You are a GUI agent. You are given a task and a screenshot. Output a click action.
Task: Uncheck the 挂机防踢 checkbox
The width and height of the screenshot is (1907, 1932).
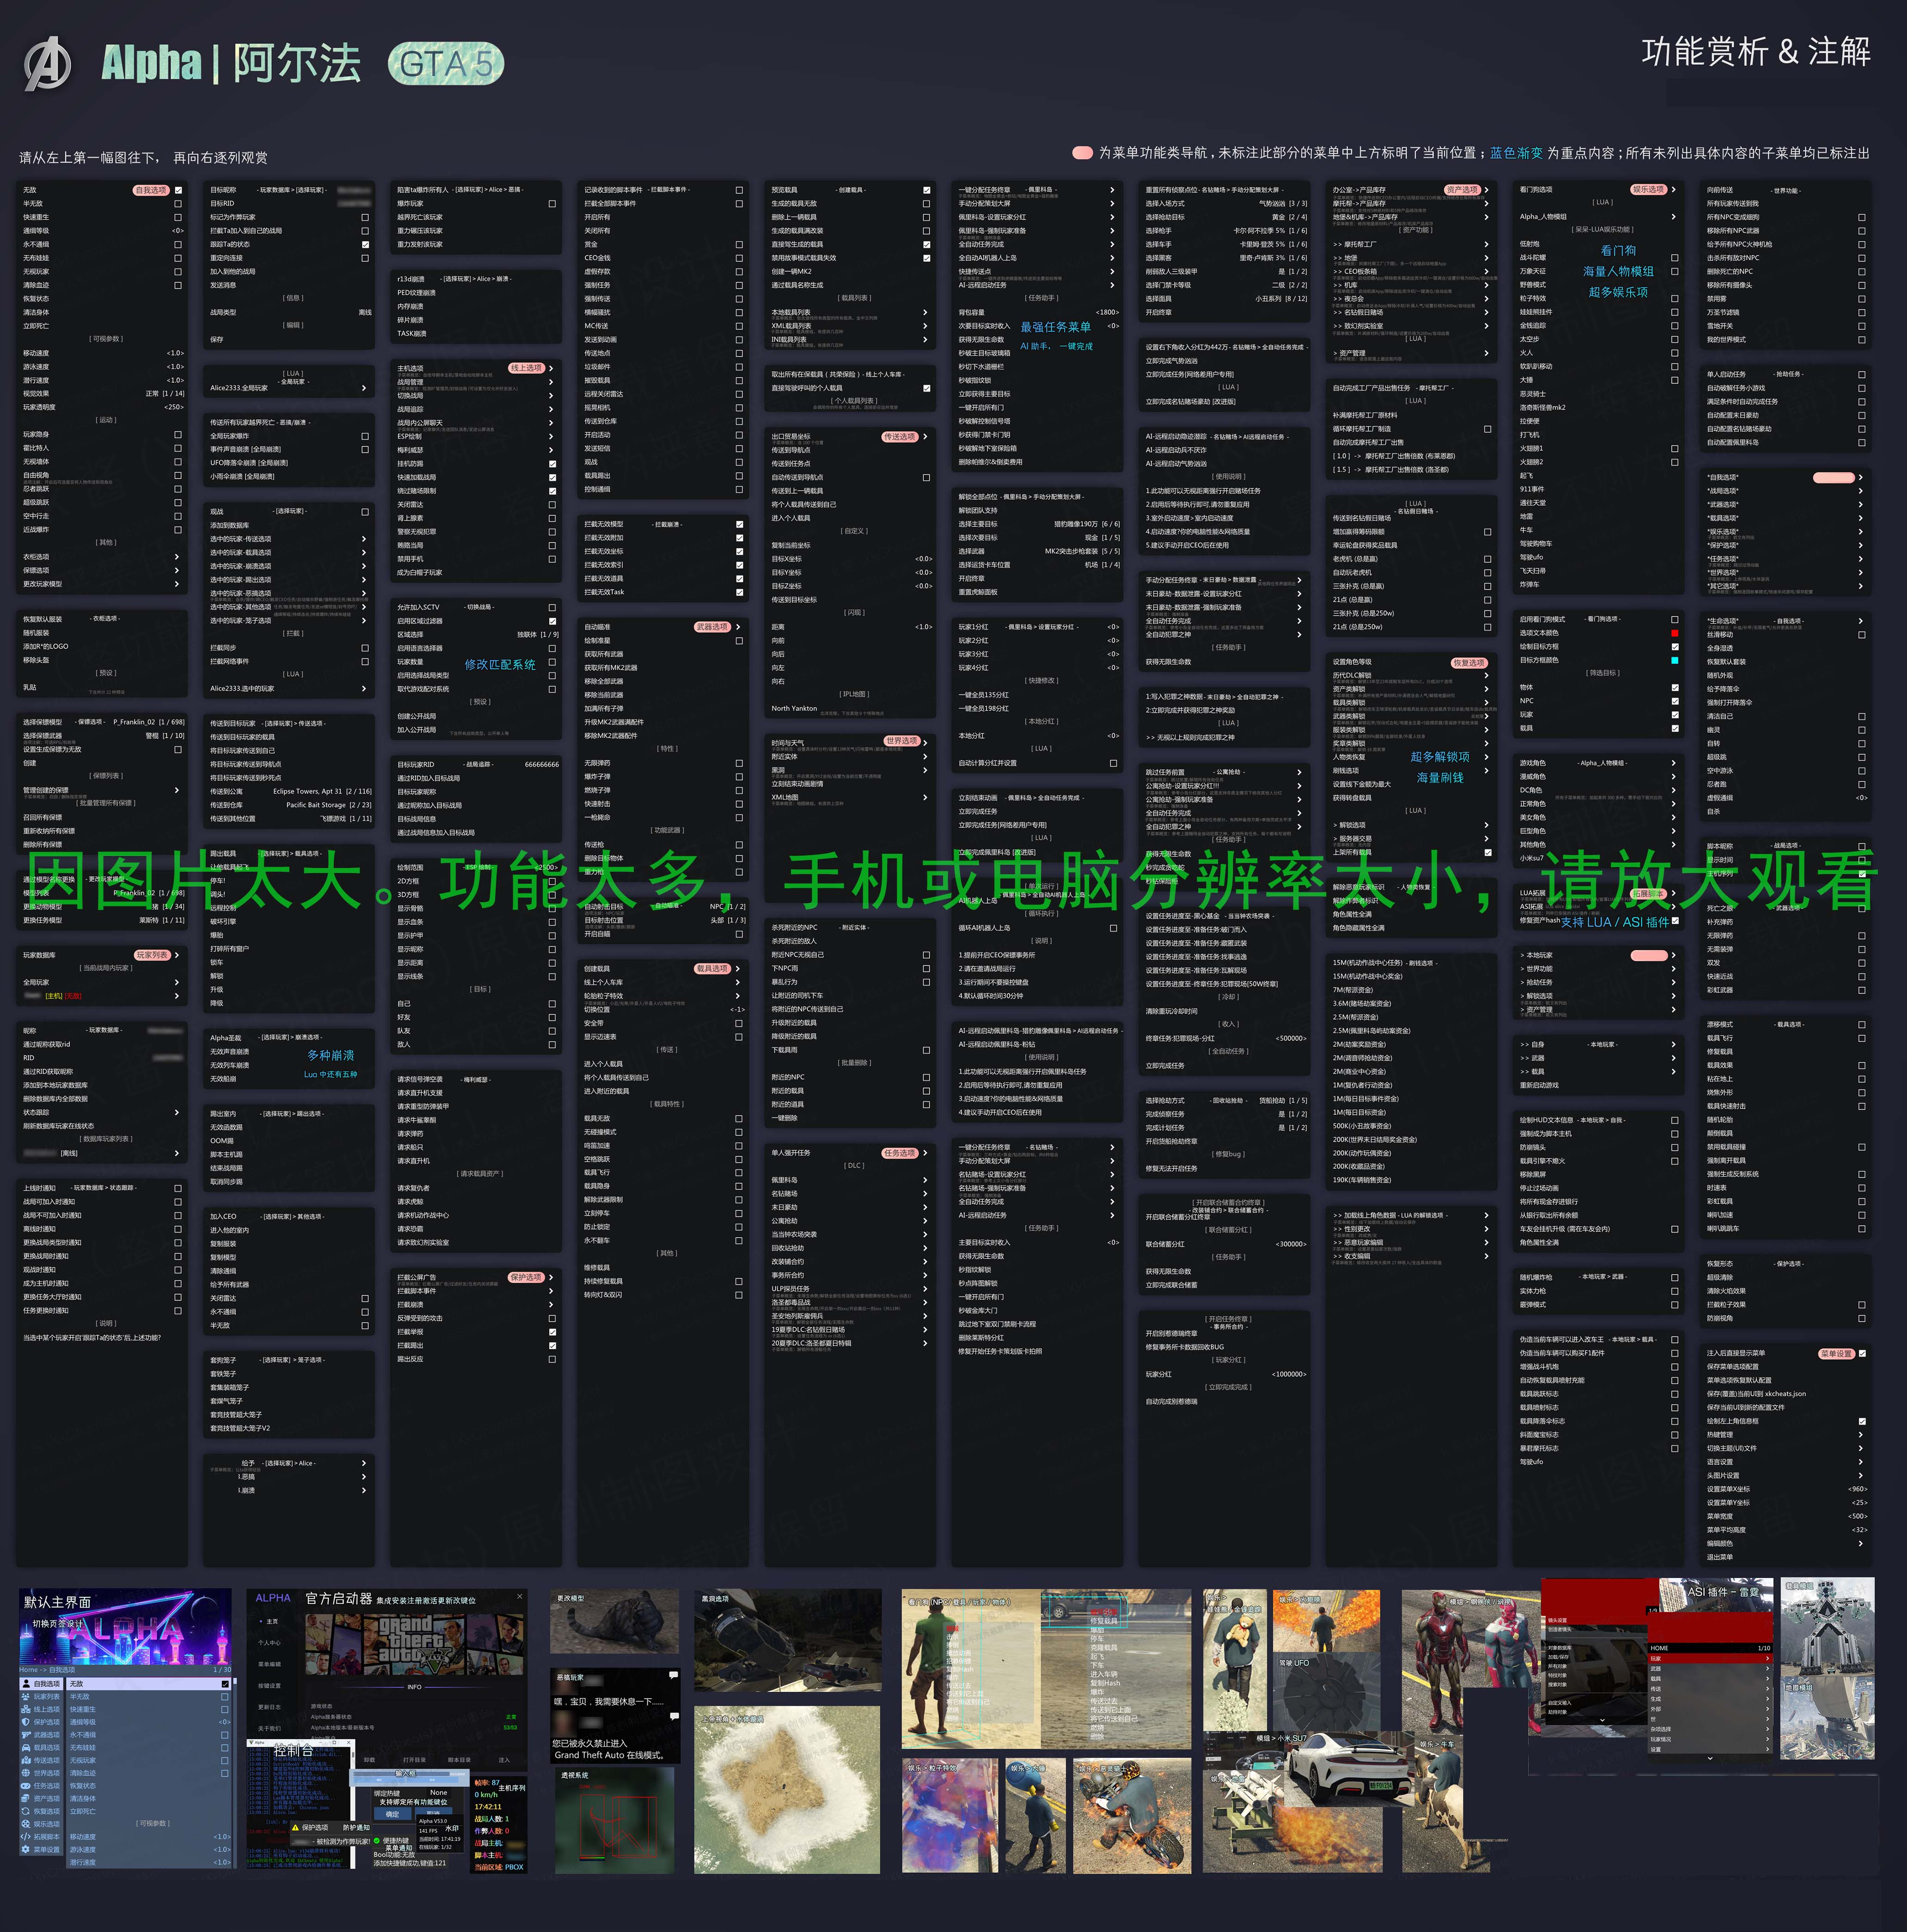tap(553, 464)
